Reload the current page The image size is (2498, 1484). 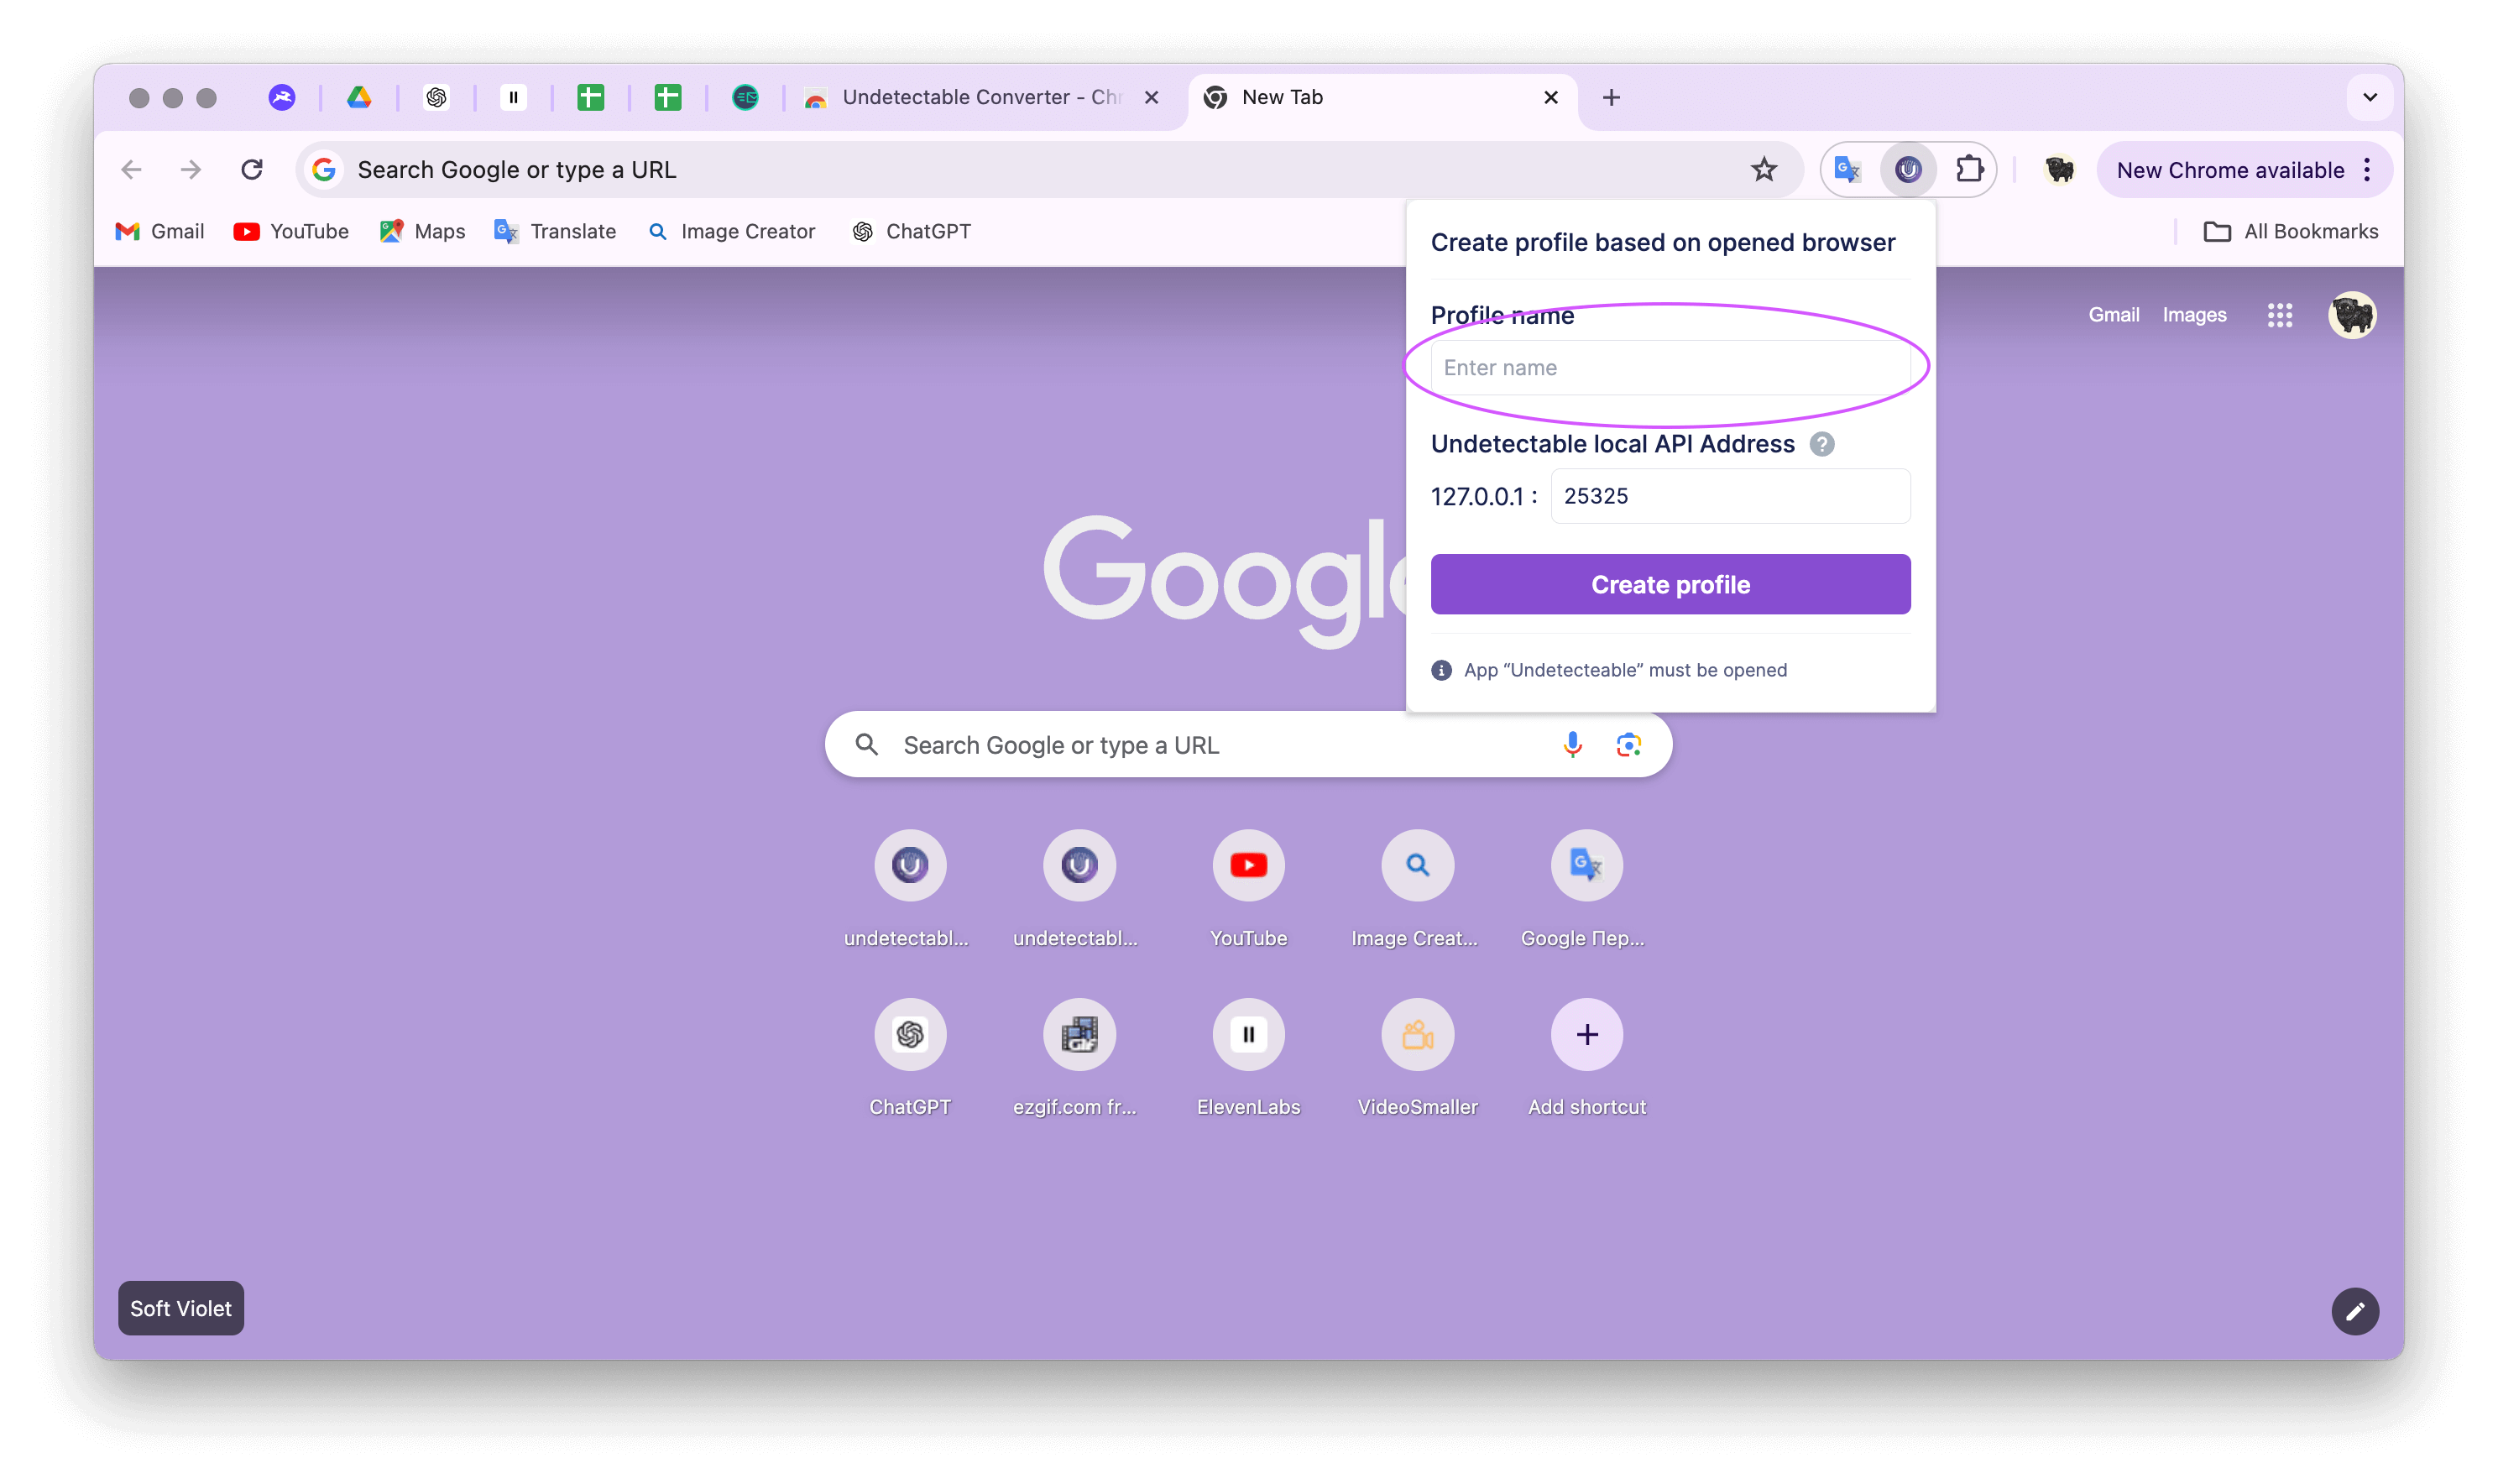point(252,170)
